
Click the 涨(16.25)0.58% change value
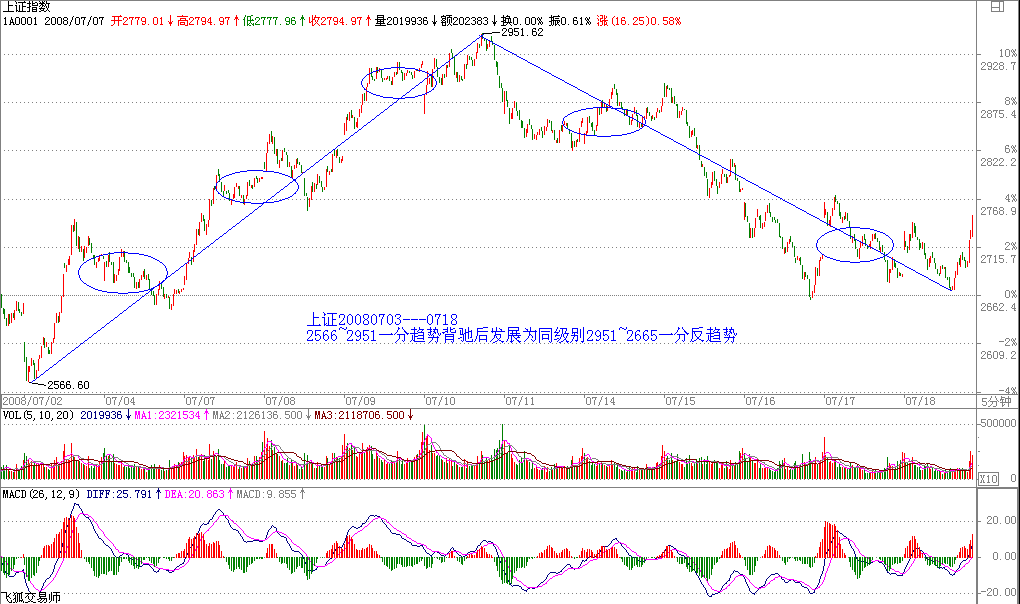(639, 20)
